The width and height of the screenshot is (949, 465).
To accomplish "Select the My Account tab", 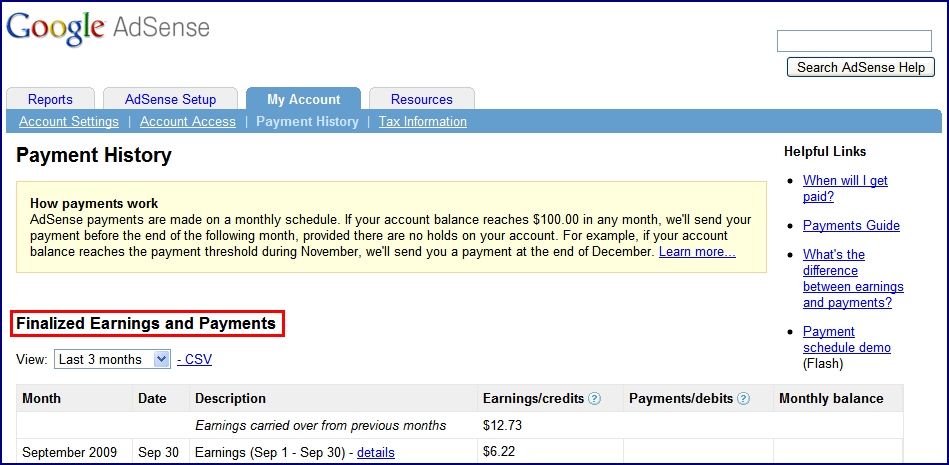I will pyautogui.click(x=304, y=99).
